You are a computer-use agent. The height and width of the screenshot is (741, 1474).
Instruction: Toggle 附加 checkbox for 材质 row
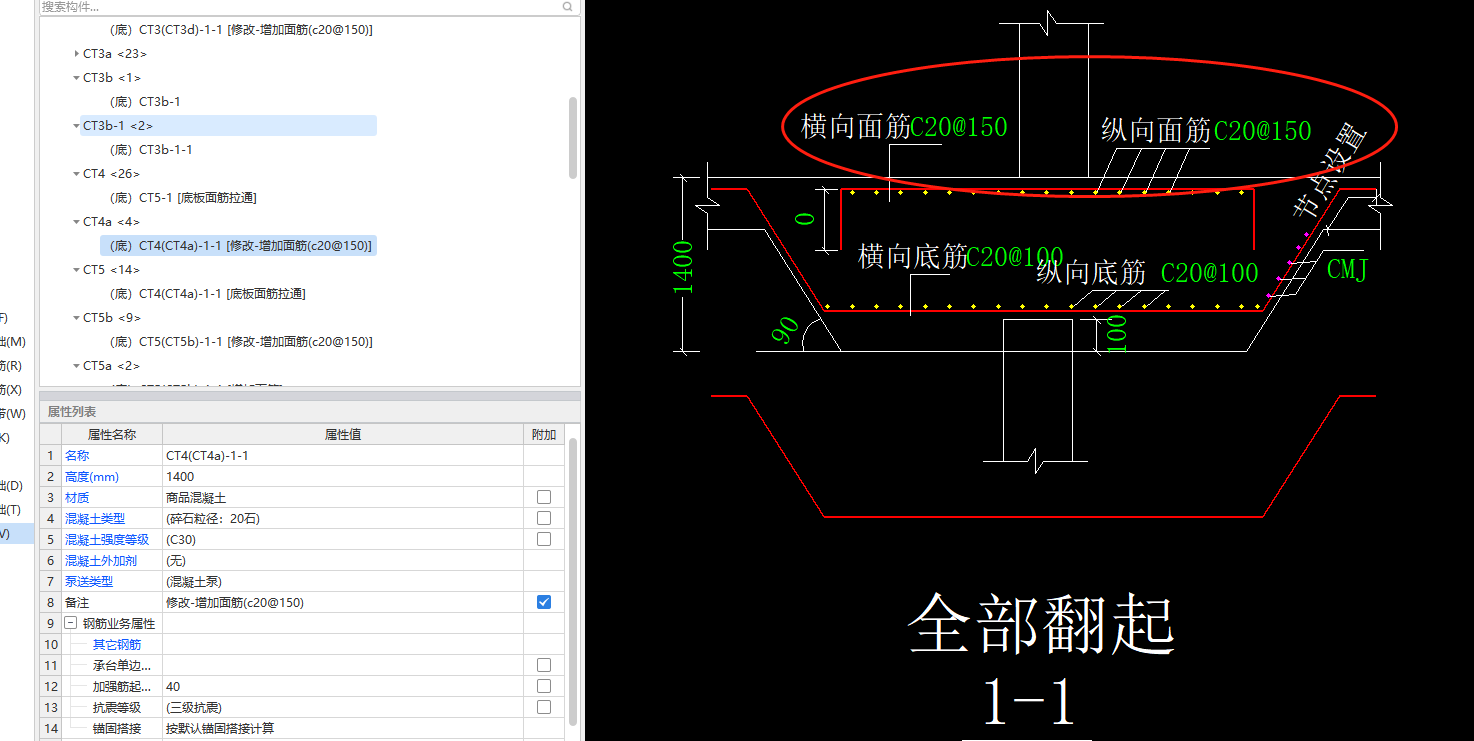pos(544,497)
